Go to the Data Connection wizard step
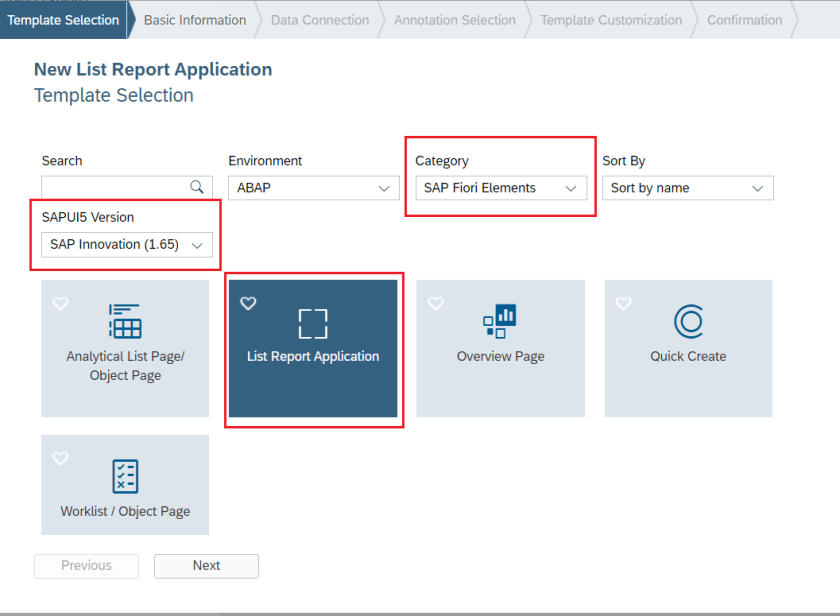This screenshot has width=840, height=616. (x=320, y=20)
